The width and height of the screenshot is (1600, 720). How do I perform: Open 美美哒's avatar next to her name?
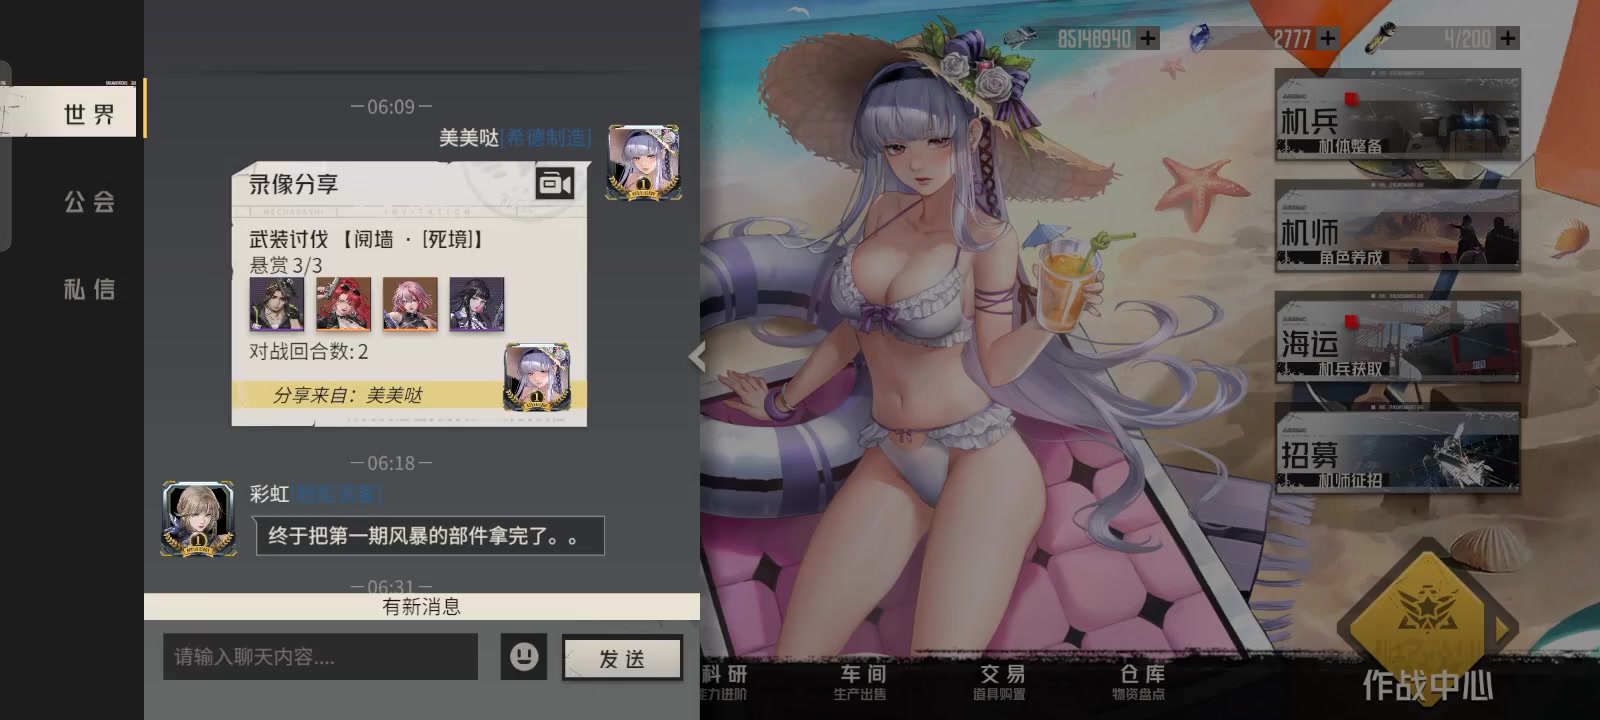click(x=644, y=162)
